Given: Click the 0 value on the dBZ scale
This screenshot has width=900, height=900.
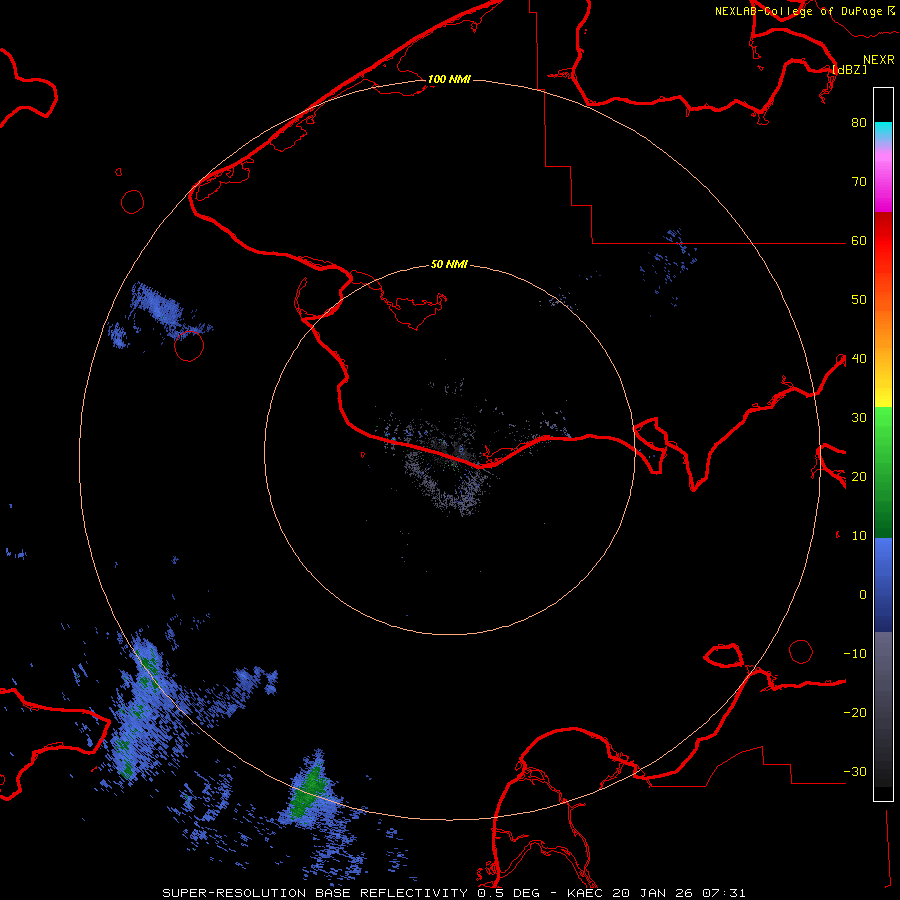Looking at the screenshot, I should [x=863, y=595].
